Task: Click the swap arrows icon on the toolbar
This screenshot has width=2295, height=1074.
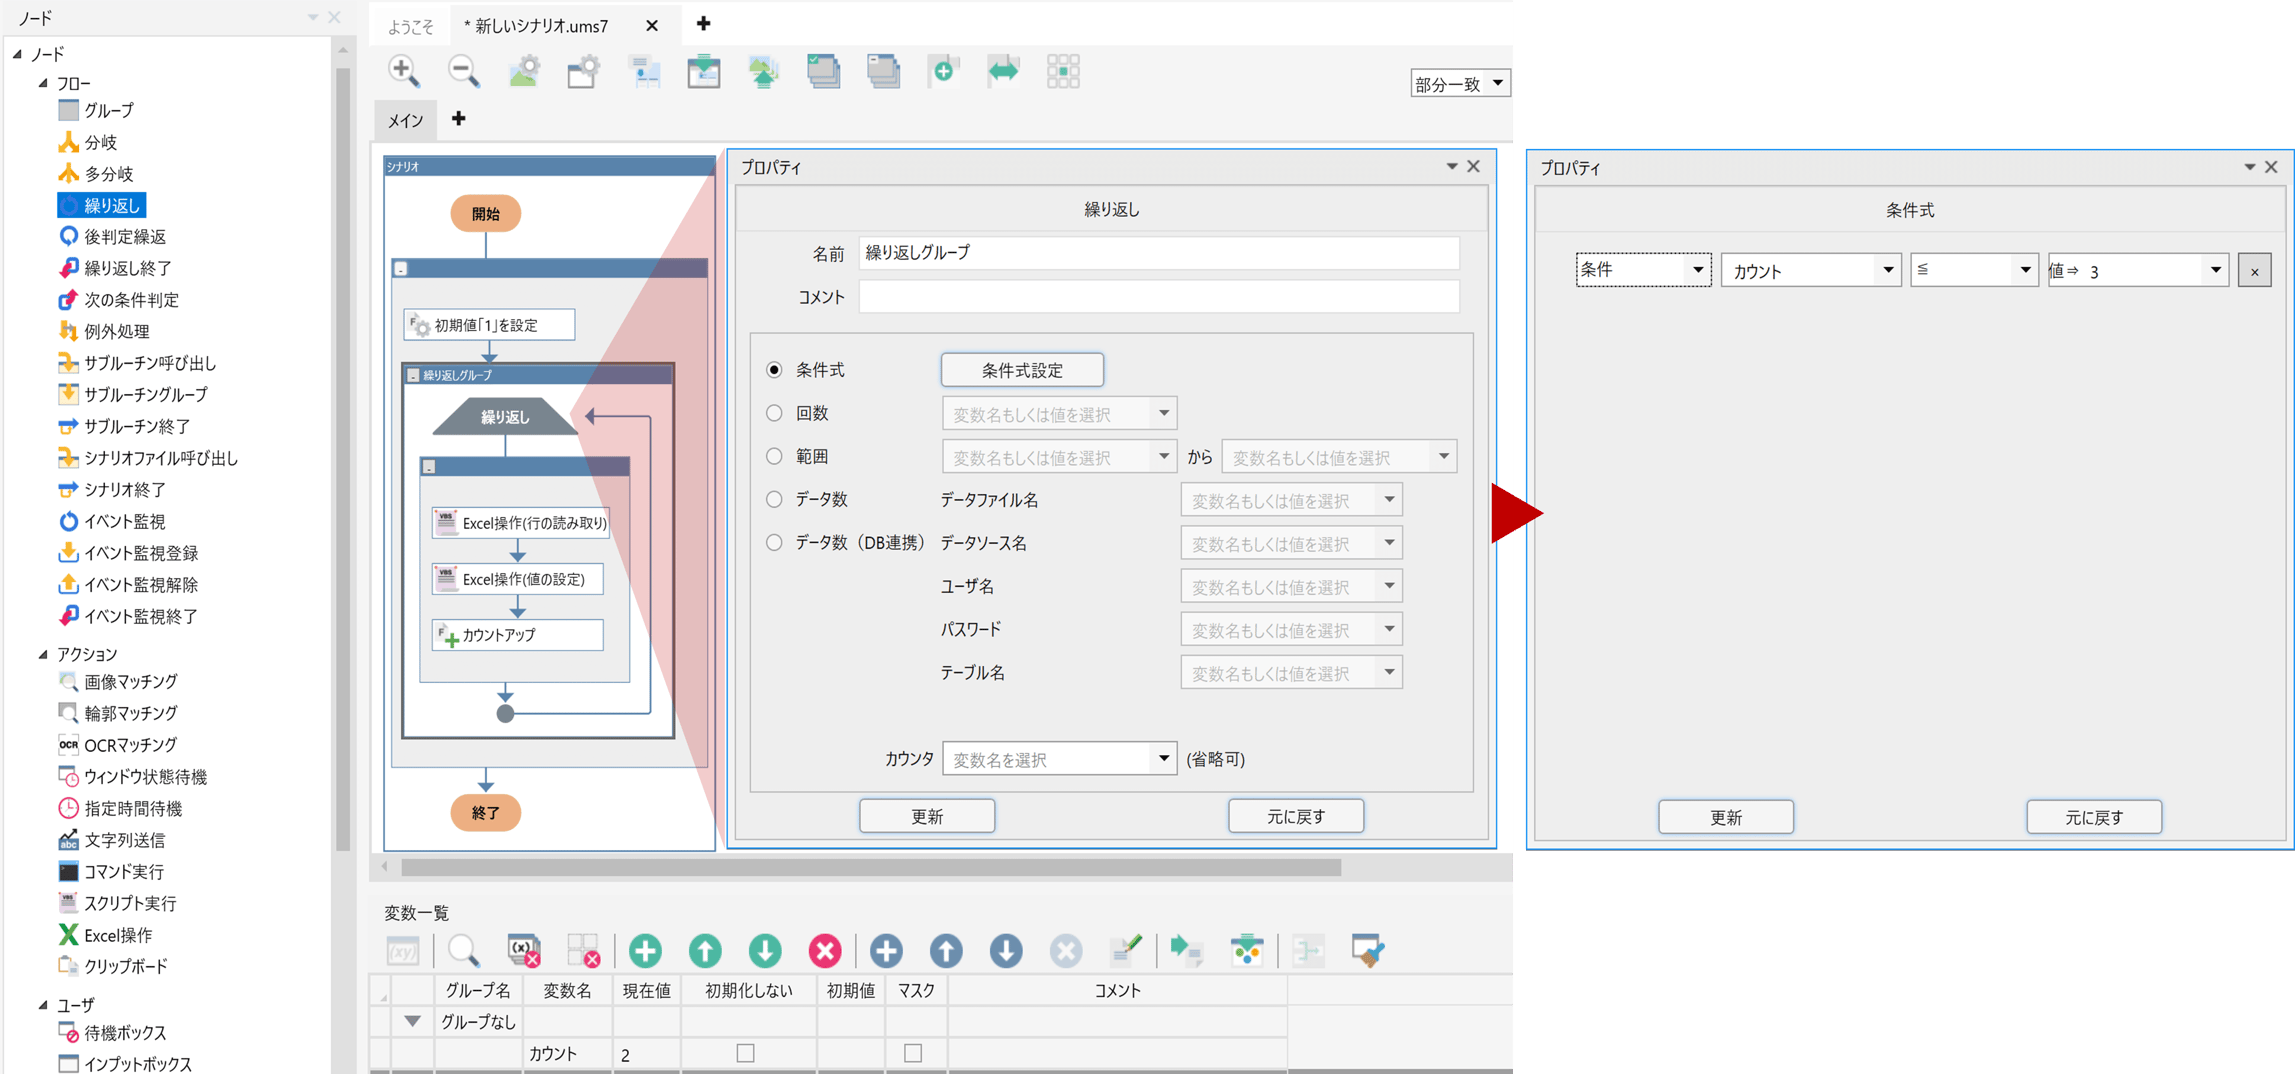Action: [x=1003, y=71]
